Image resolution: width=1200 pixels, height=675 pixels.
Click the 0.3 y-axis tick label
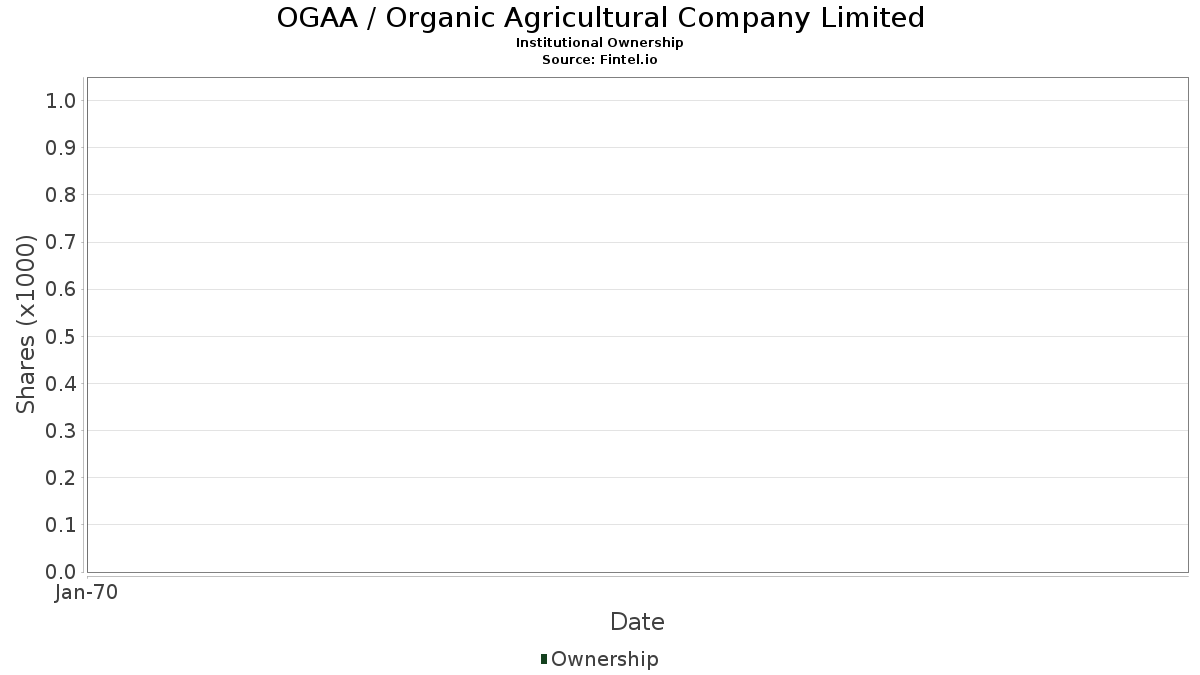(61, 431)
